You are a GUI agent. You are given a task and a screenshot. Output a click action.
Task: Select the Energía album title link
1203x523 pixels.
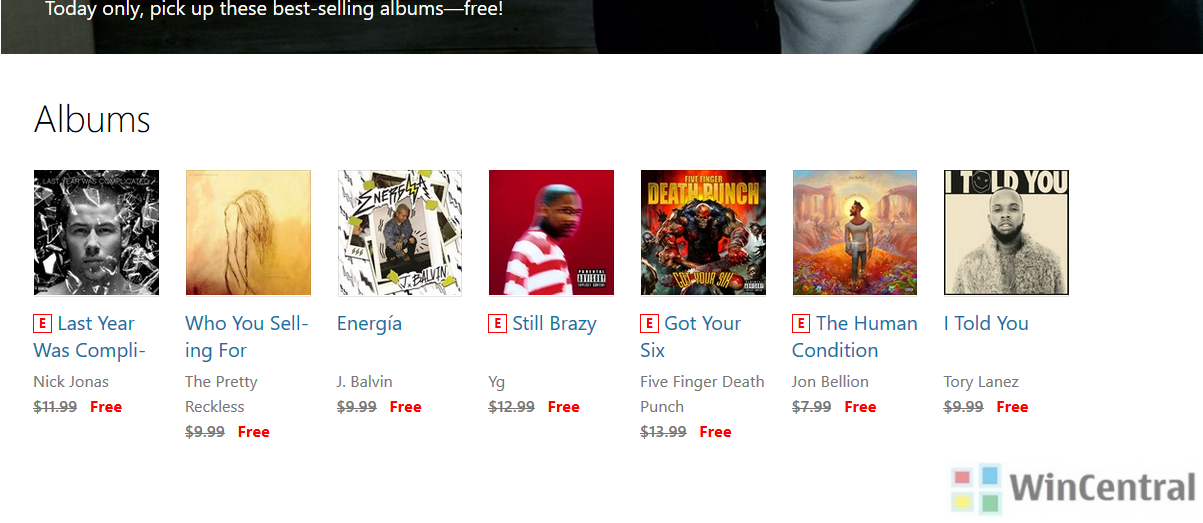[x=369, y=324]
